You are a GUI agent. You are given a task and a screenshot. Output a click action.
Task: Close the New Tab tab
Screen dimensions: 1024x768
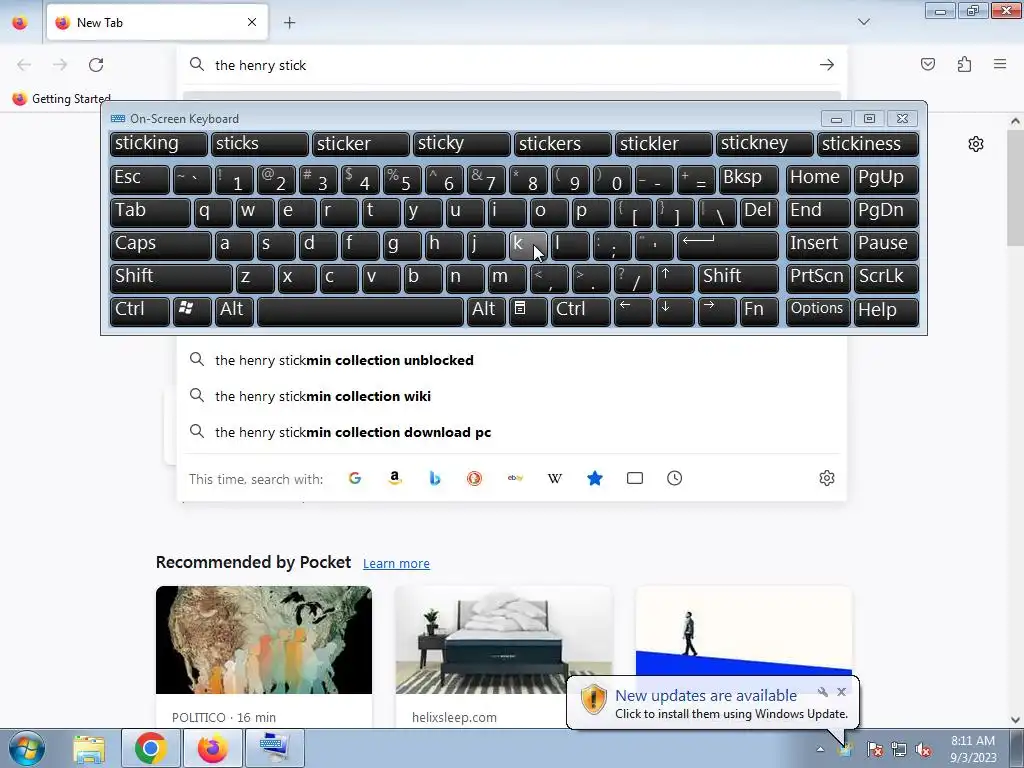(252, 22)
